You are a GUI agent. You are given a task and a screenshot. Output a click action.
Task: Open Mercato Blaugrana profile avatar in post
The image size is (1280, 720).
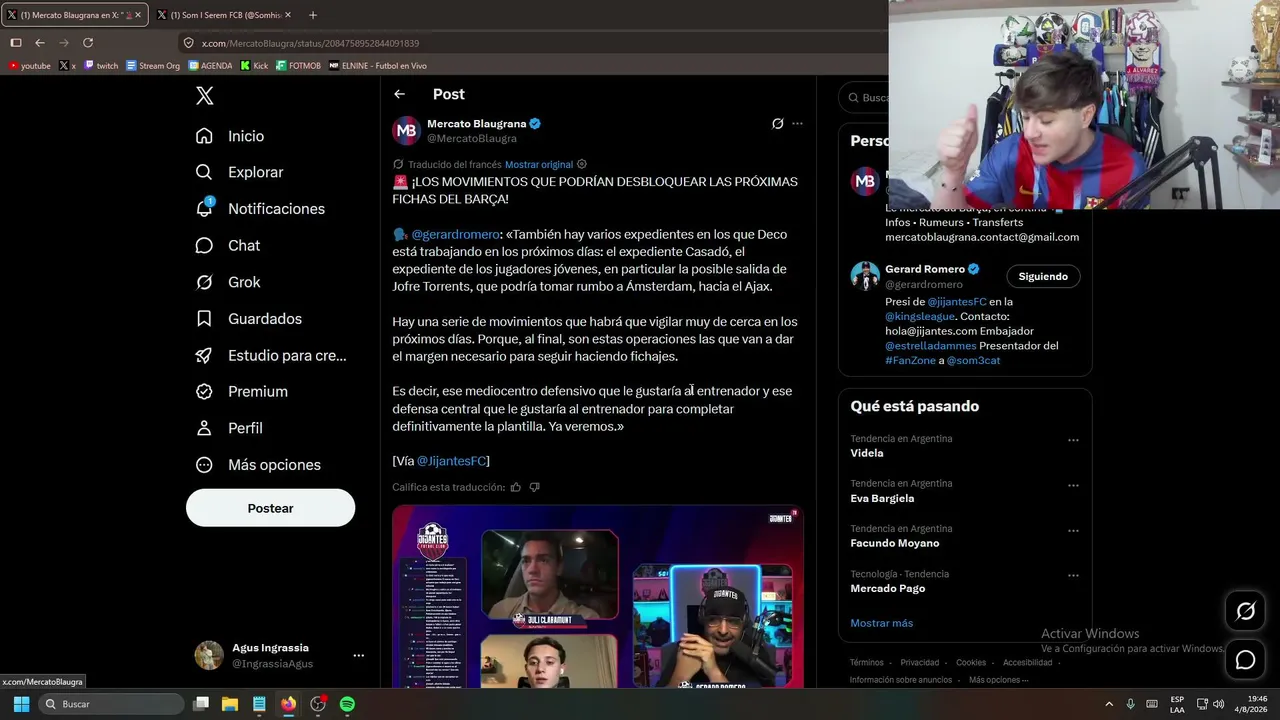point(406,131)
